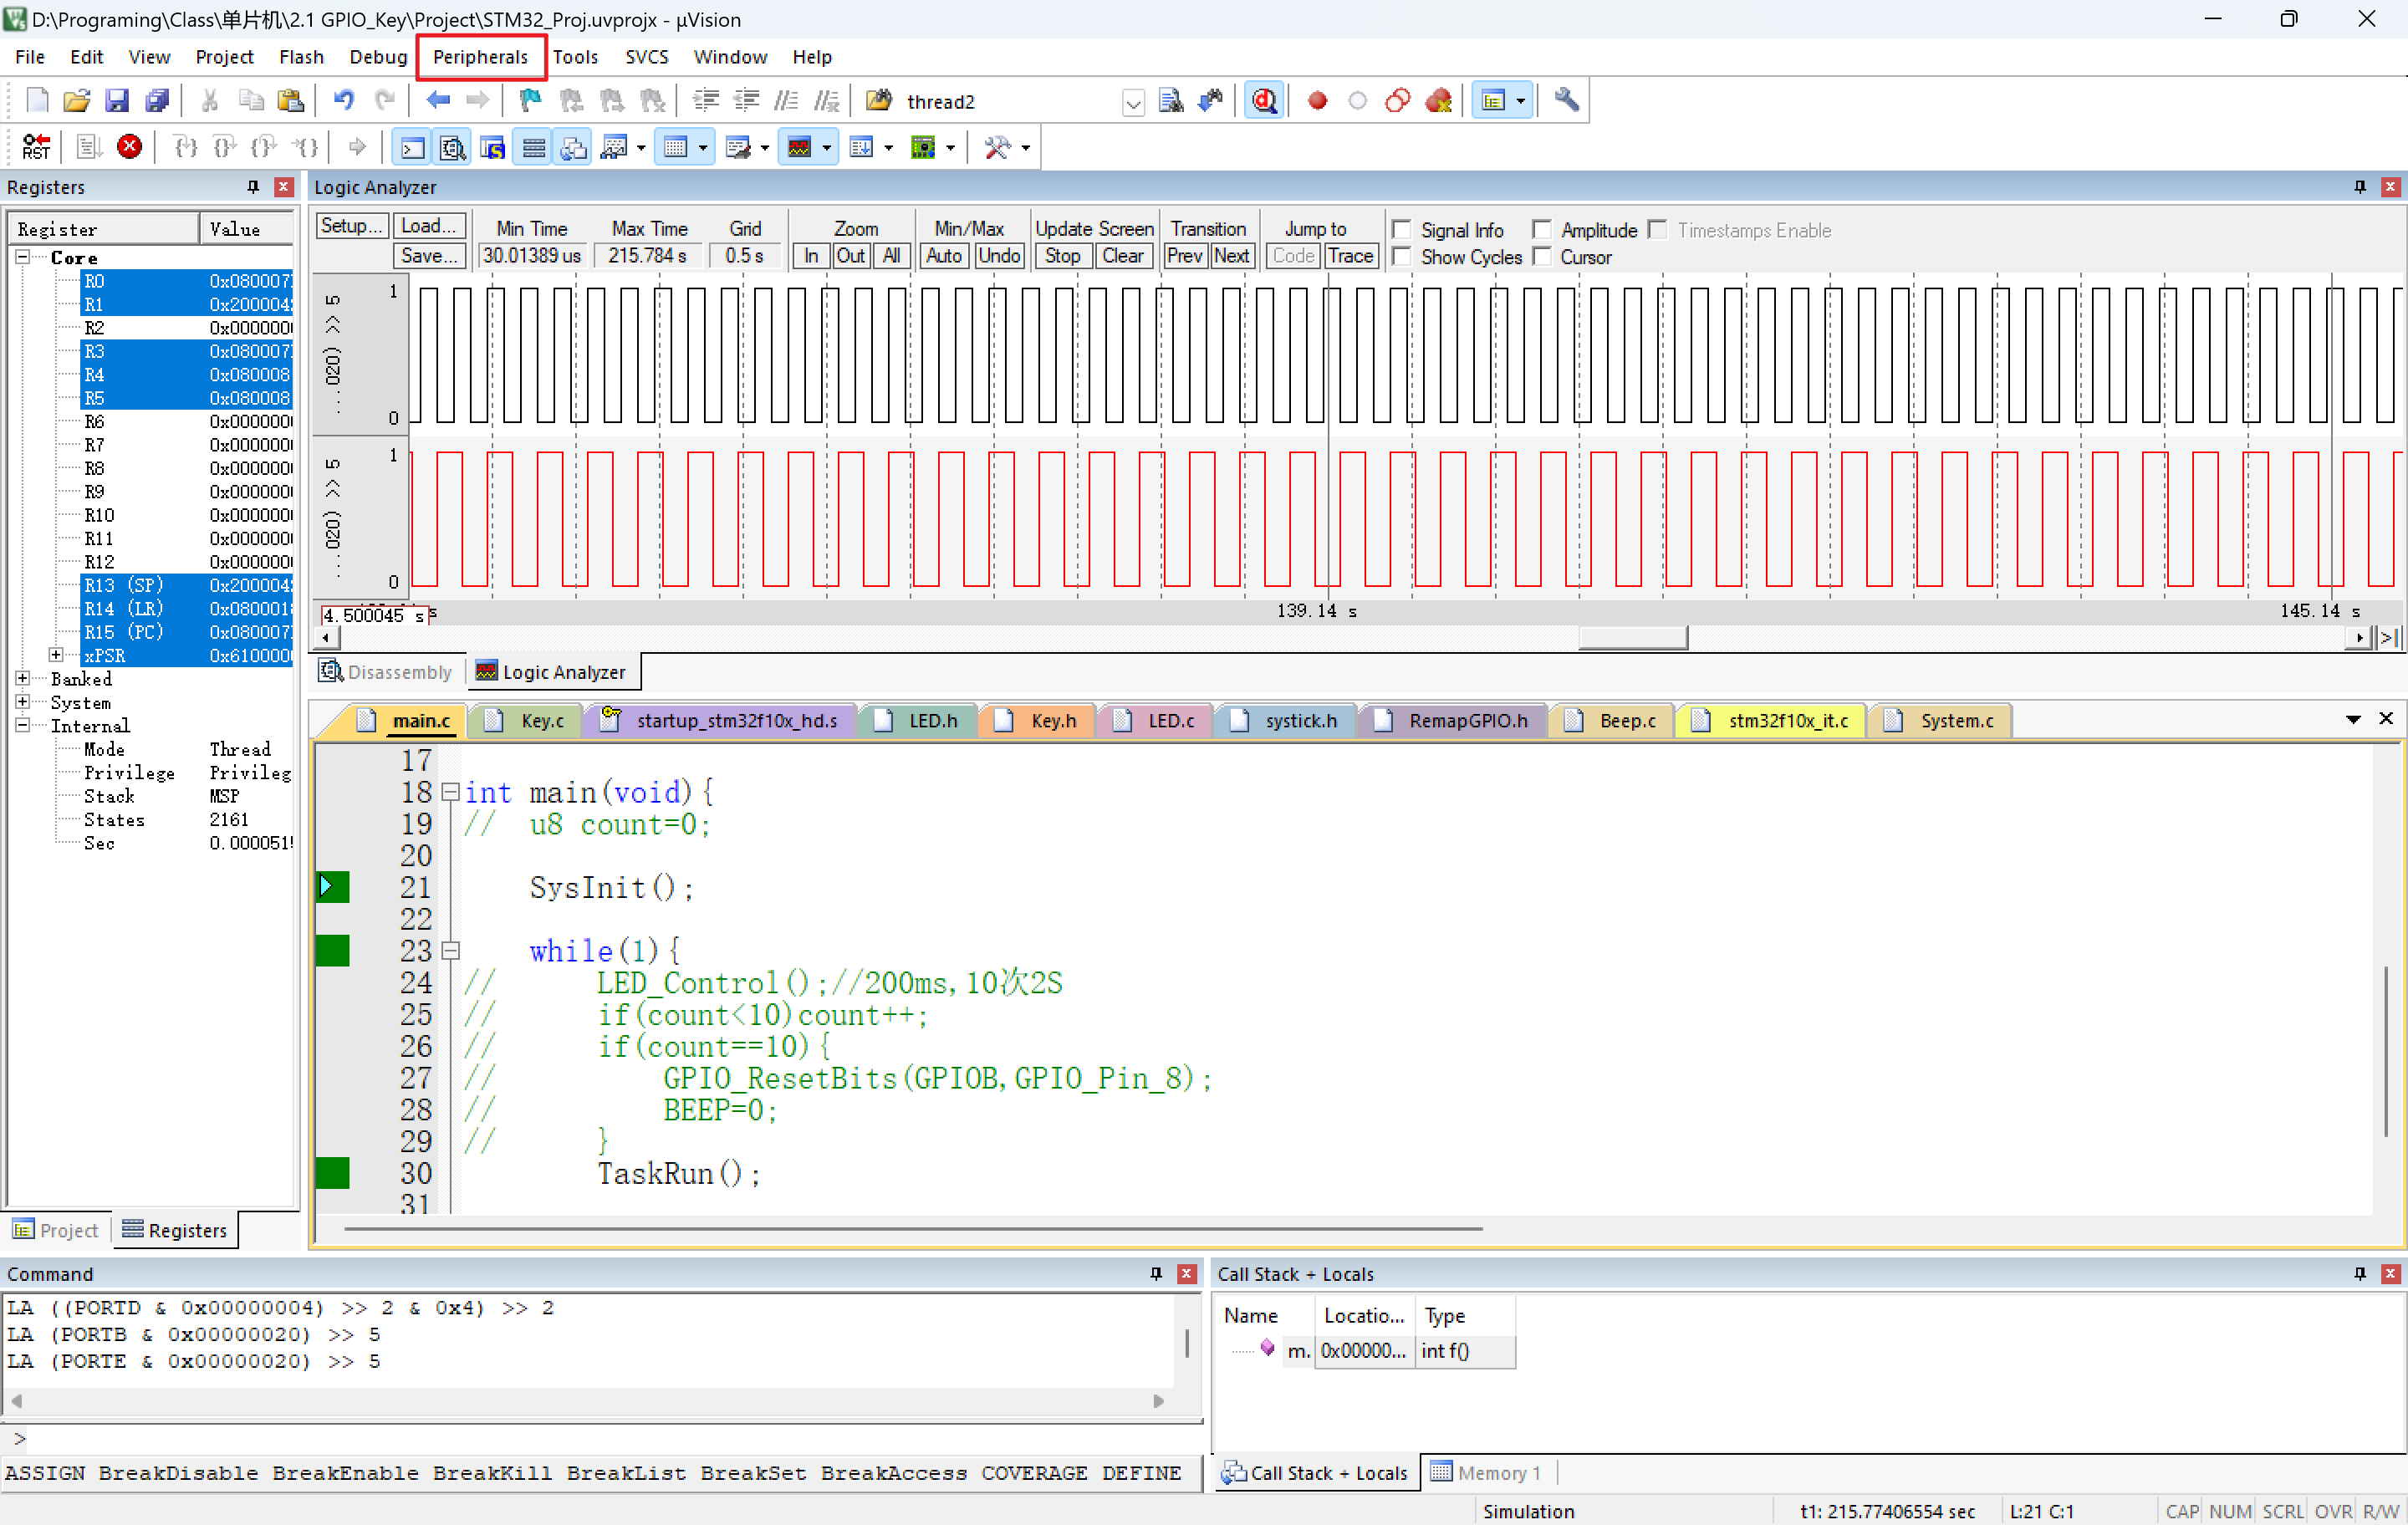Collapse the Core register group
Viewport: 2408px width, 1525px height.
23,257
